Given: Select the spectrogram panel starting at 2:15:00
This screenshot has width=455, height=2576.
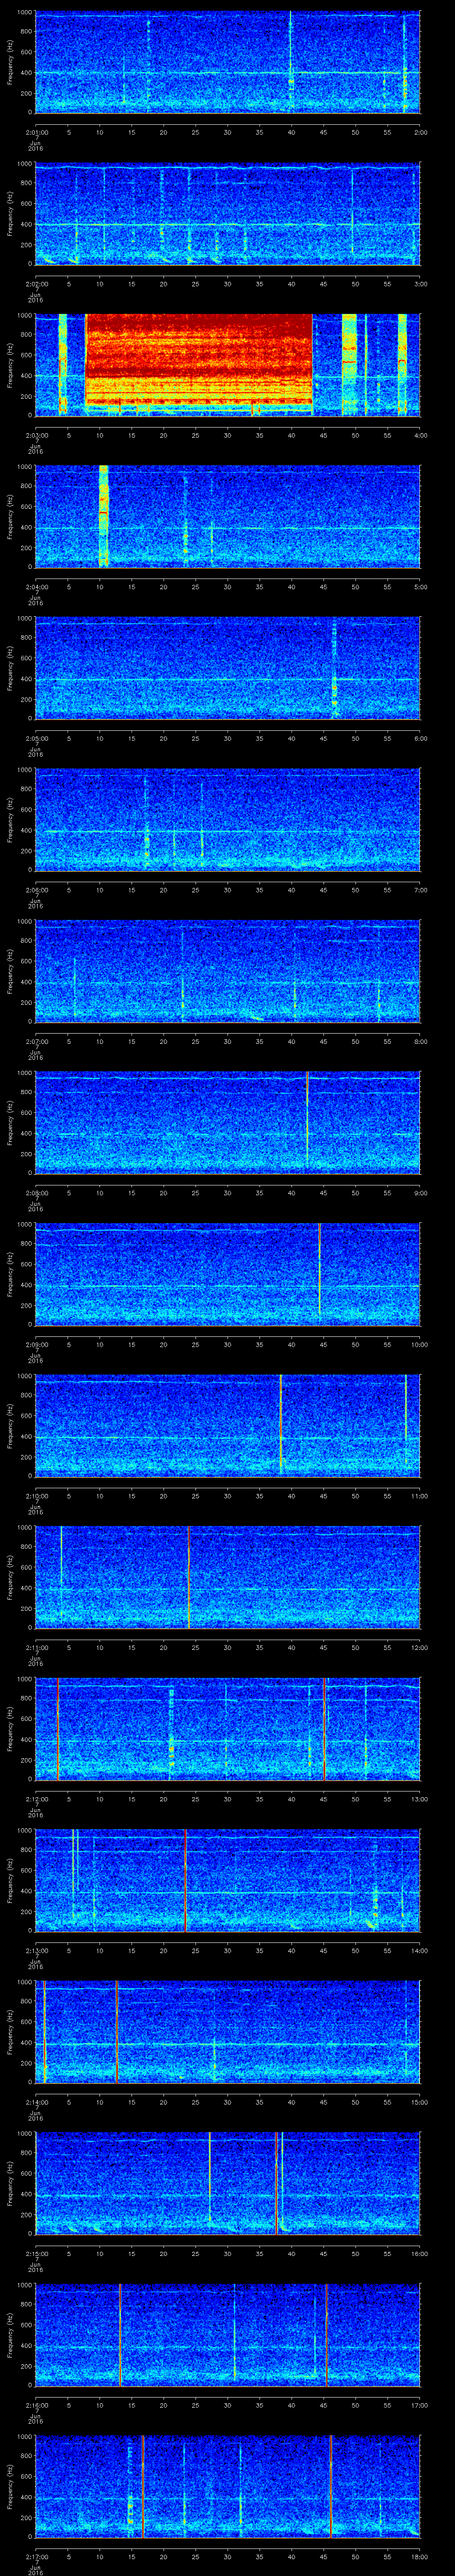Looking at the screenshot, I should pyautogui.click(x=227, y=2183).
